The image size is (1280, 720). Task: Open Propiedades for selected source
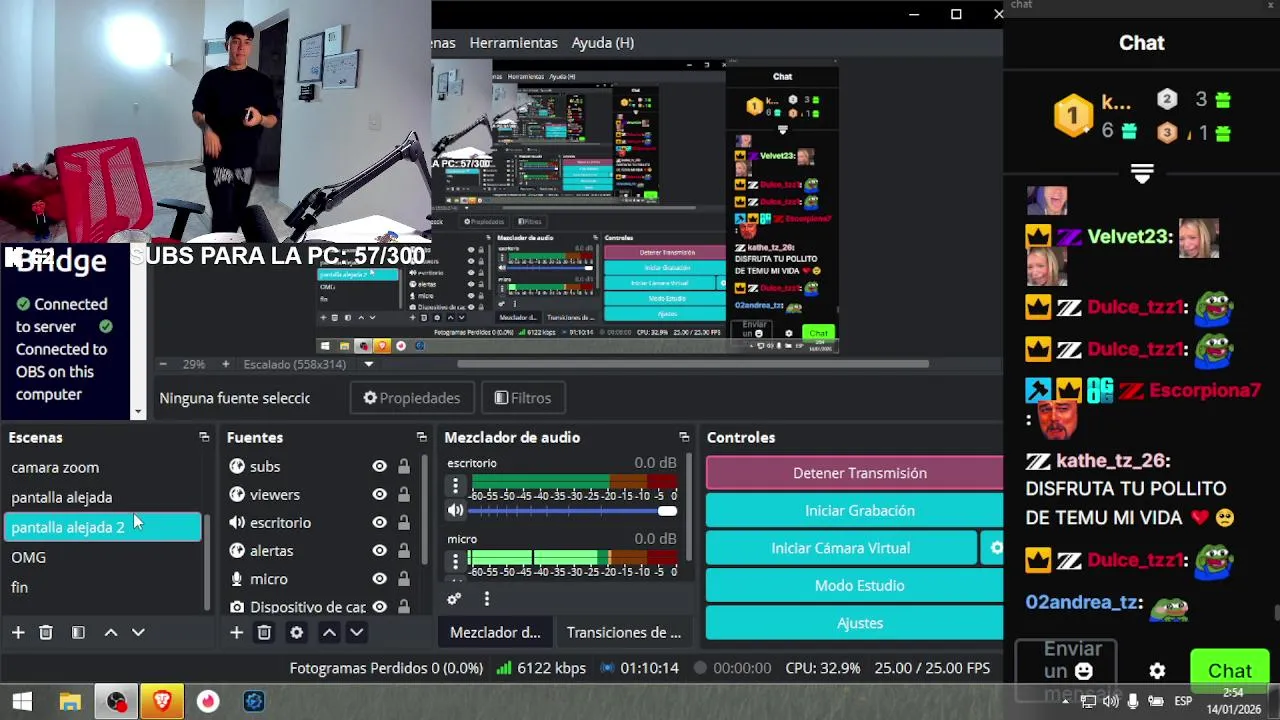tap(412, 398)
